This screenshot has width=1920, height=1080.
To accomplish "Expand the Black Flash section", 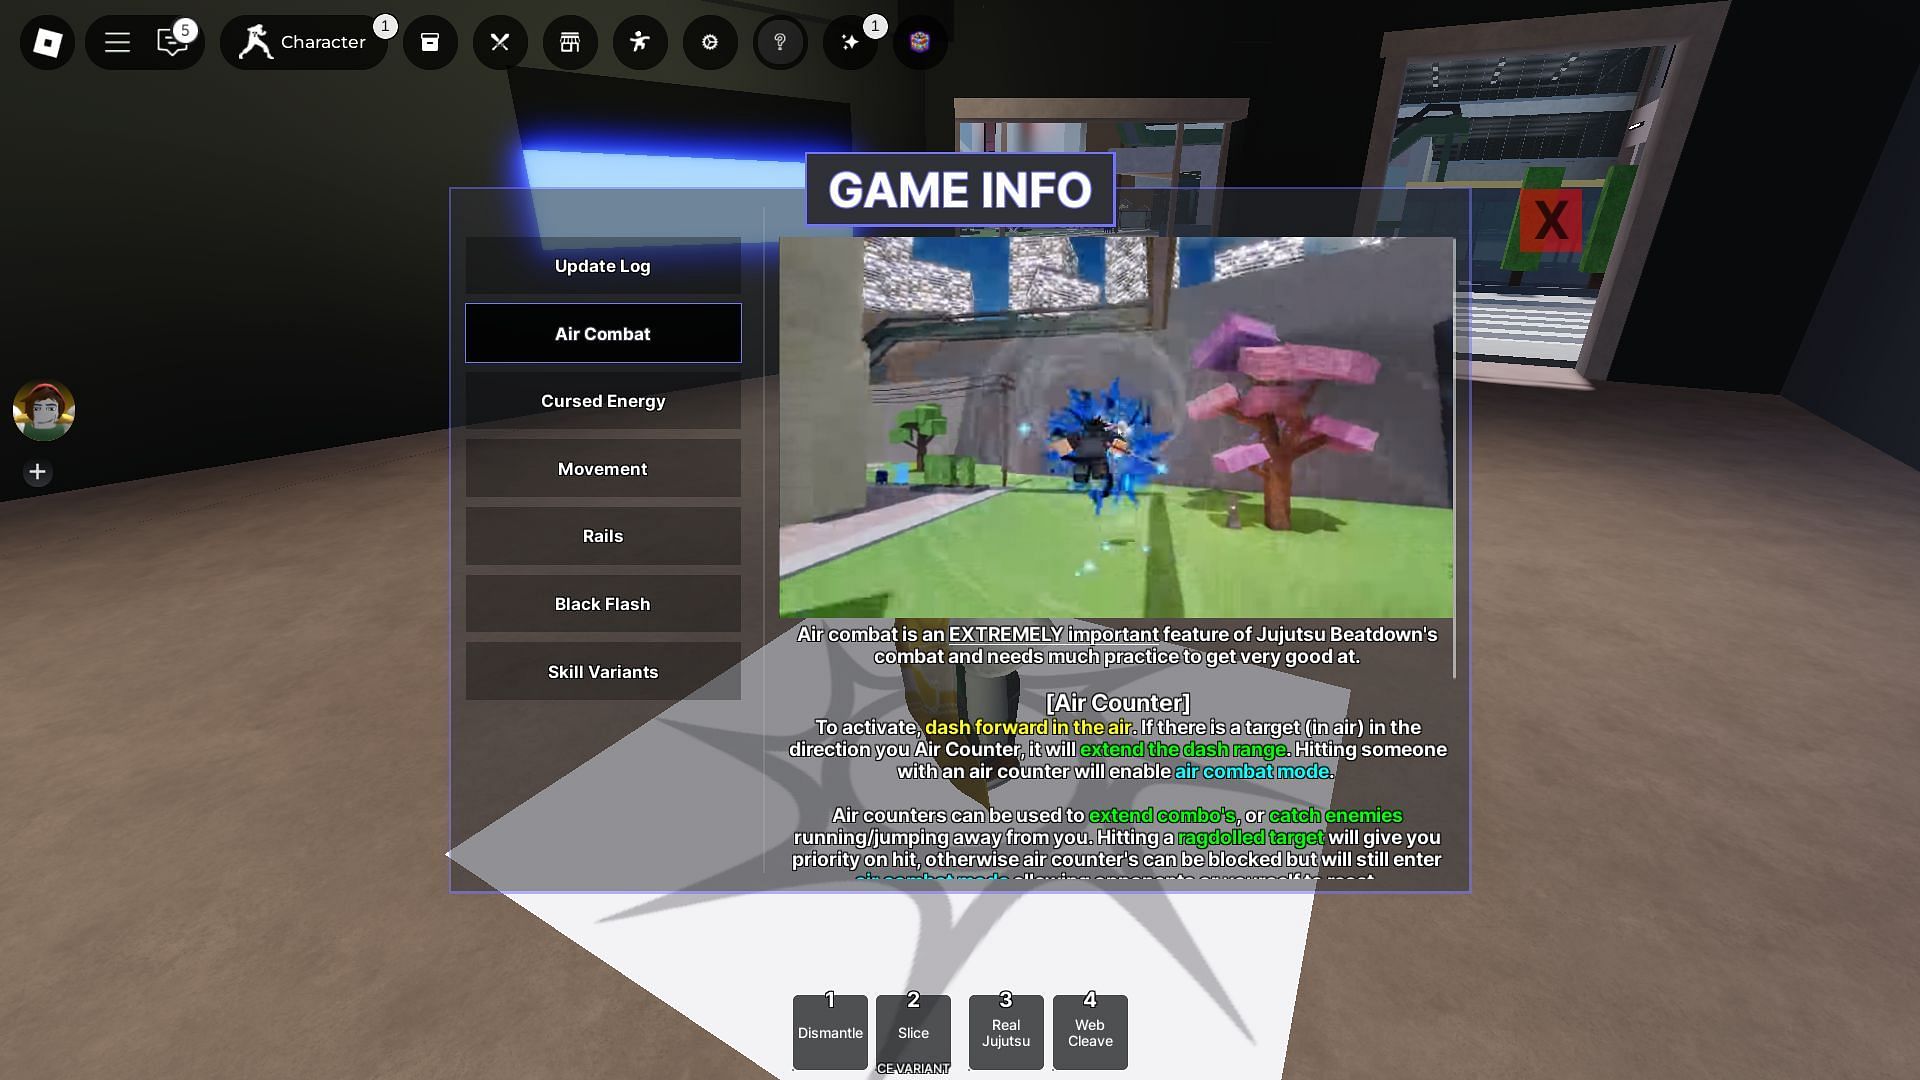I will coord(601,603).
